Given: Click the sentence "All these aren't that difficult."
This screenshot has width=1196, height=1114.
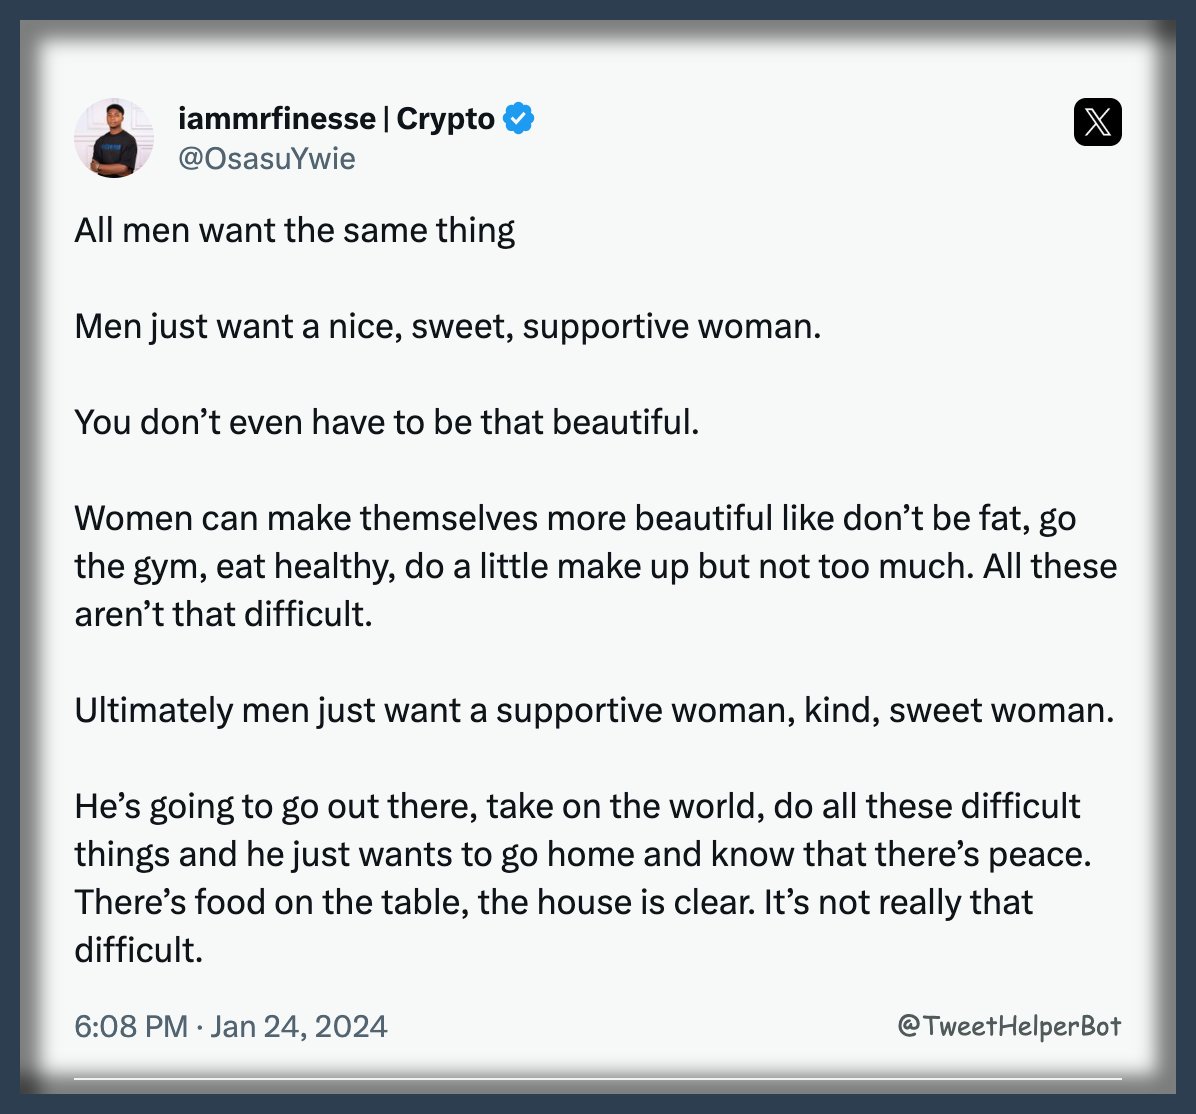Looking at the screenshot, I should 1050,566.
